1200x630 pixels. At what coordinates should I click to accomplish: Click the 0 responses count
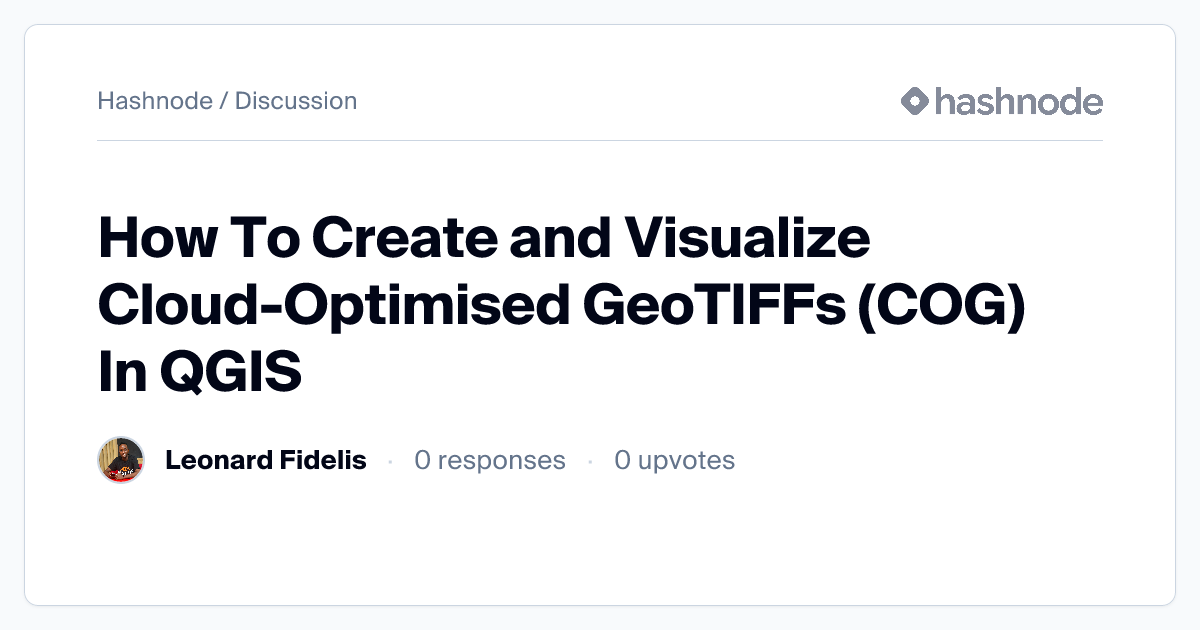(x=490, y=460)
